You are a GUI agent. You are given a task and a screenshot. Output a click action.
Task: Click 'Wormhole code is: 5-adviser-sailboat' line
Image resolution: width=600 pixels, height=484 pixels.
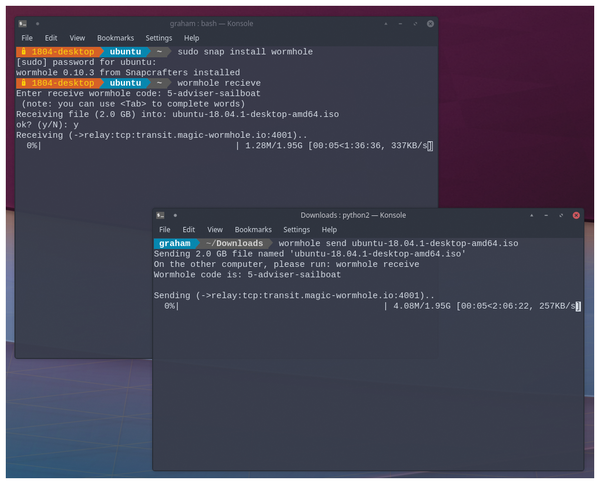point(247,275)
